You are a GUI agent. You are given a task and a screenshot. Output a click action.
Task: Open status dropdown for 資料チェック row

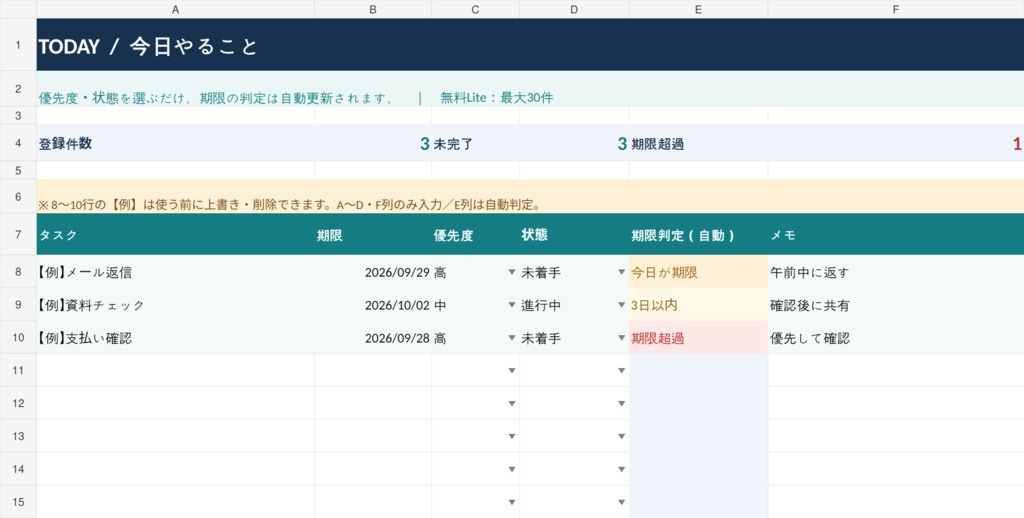click(622, 304)
